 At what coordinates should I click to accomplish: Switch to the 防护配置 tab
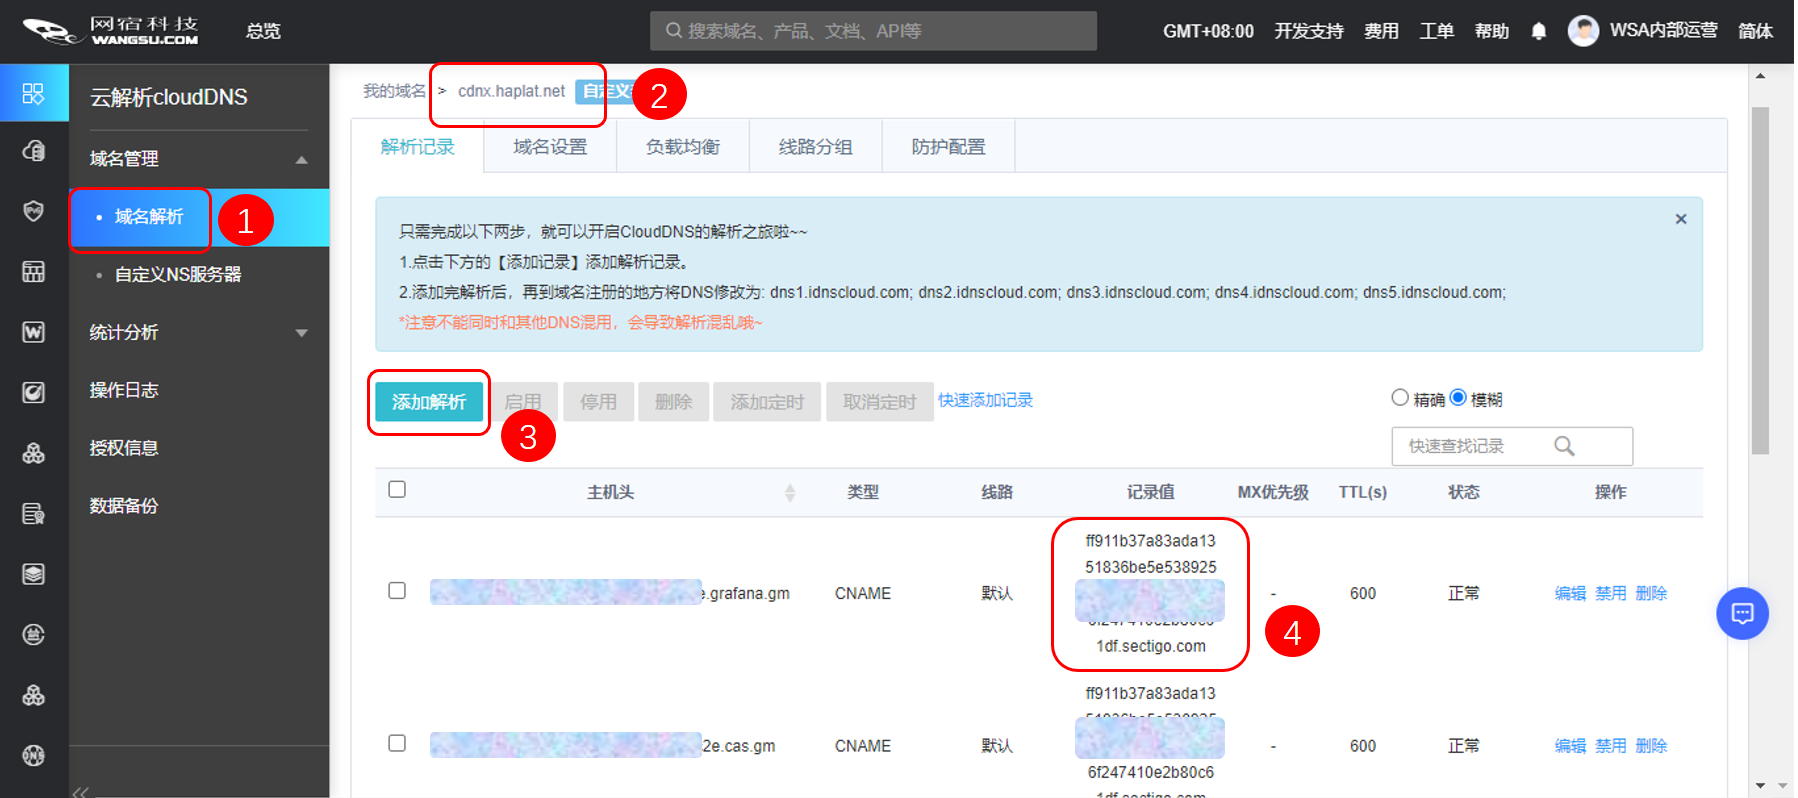(x=949, y=147)
